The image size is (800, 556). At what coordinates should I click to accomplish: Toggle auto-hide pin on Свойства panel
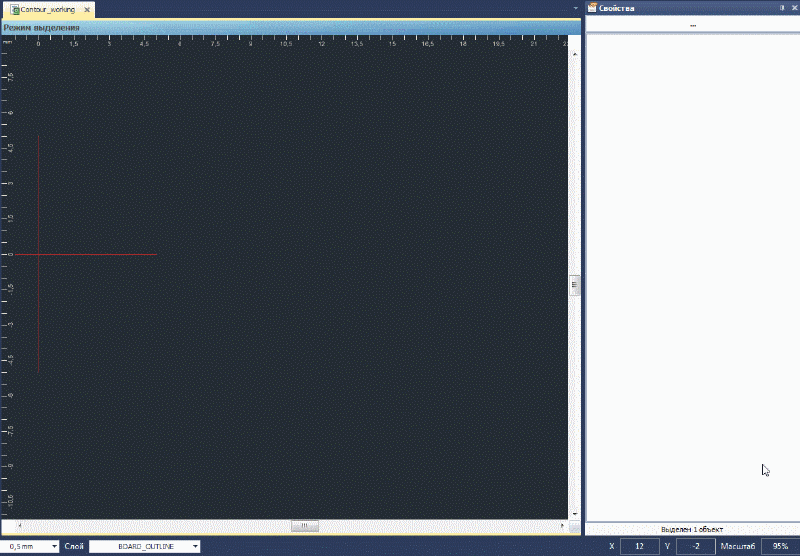781,8
